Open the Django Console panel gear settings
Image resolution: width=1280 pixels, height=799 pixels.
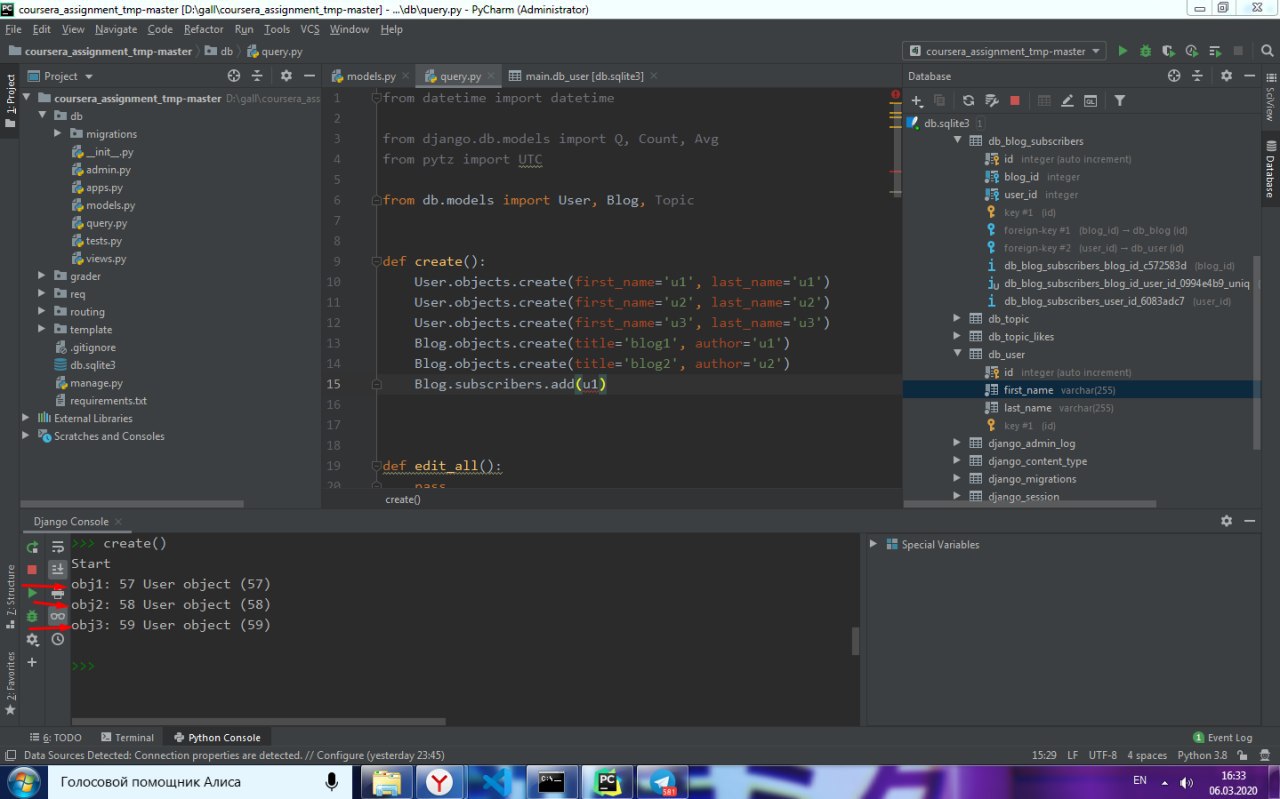[1226, 521]
